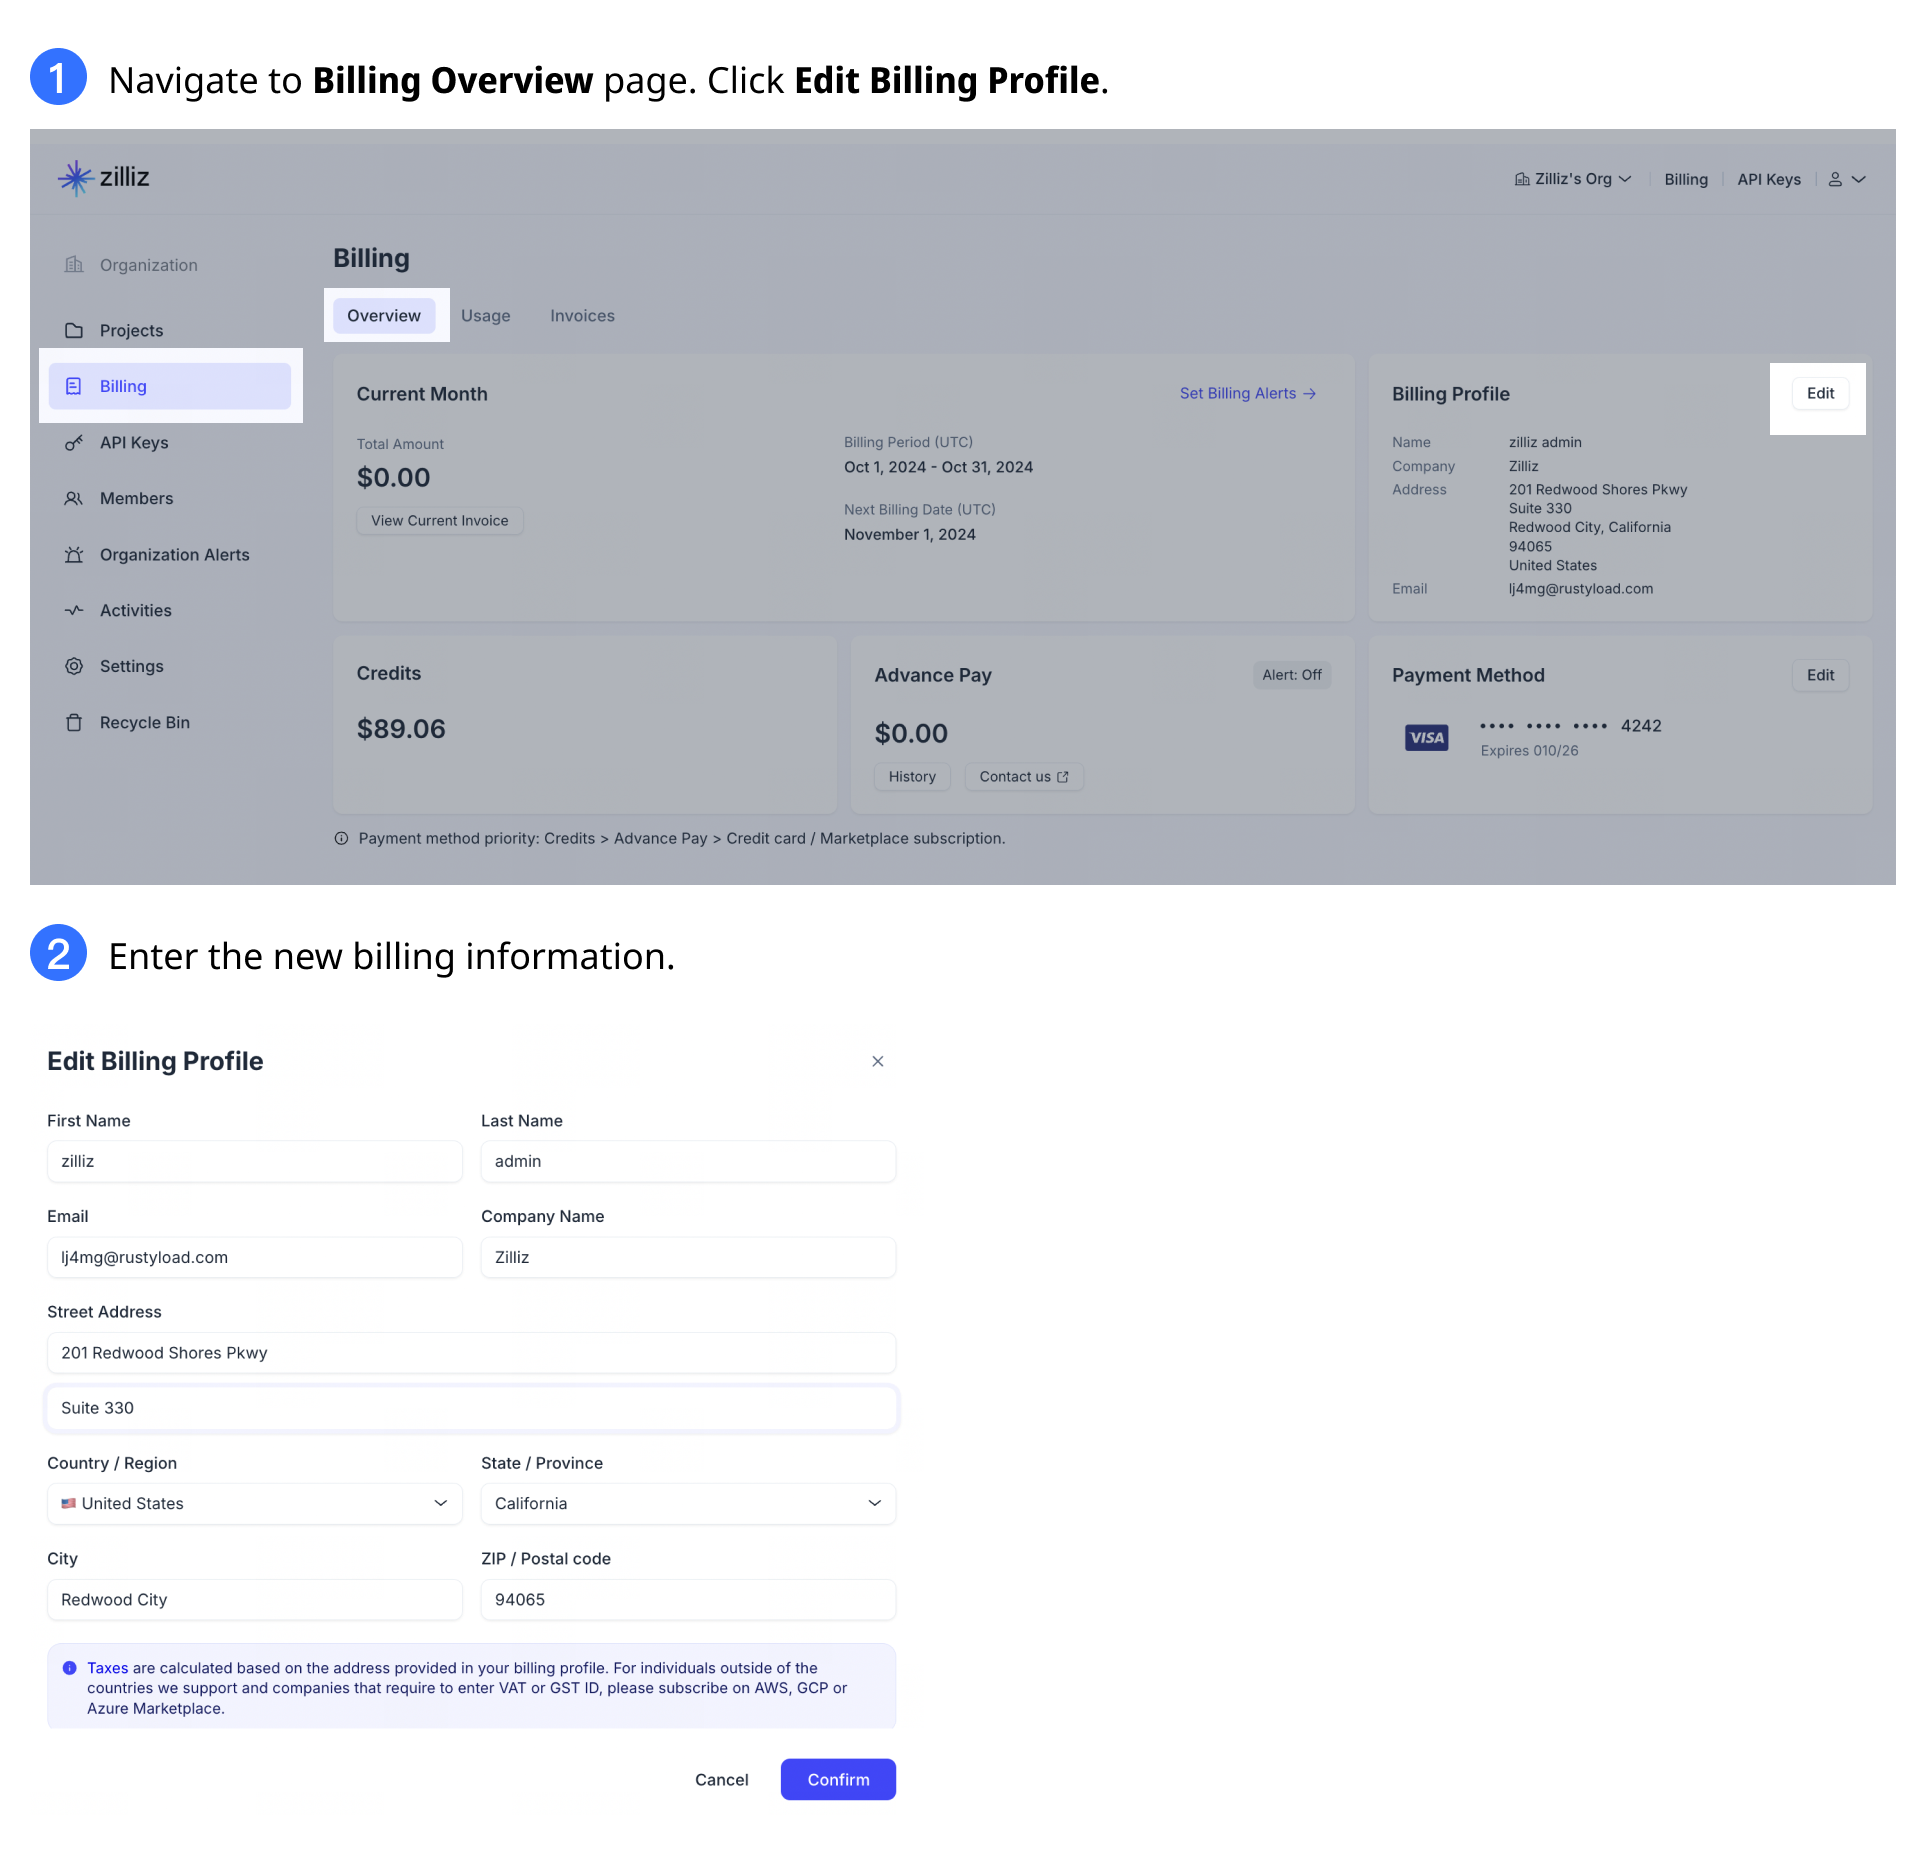Click the Email input field
Viewport: 1926px width, 1857px height.
[x=254, y=1257]
